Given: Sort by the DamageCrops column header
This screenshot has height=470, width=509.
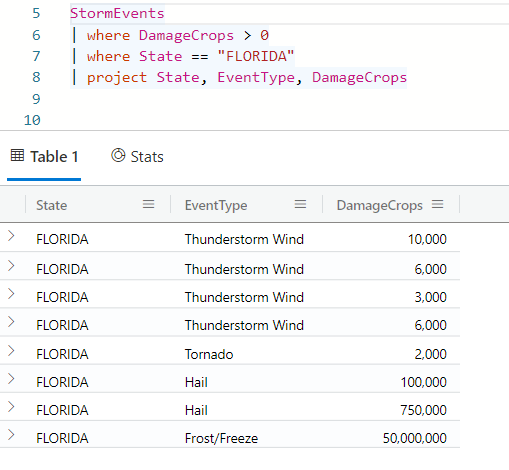Looking at the screenshot, I should pyautogui.click(x=379, y=205).
